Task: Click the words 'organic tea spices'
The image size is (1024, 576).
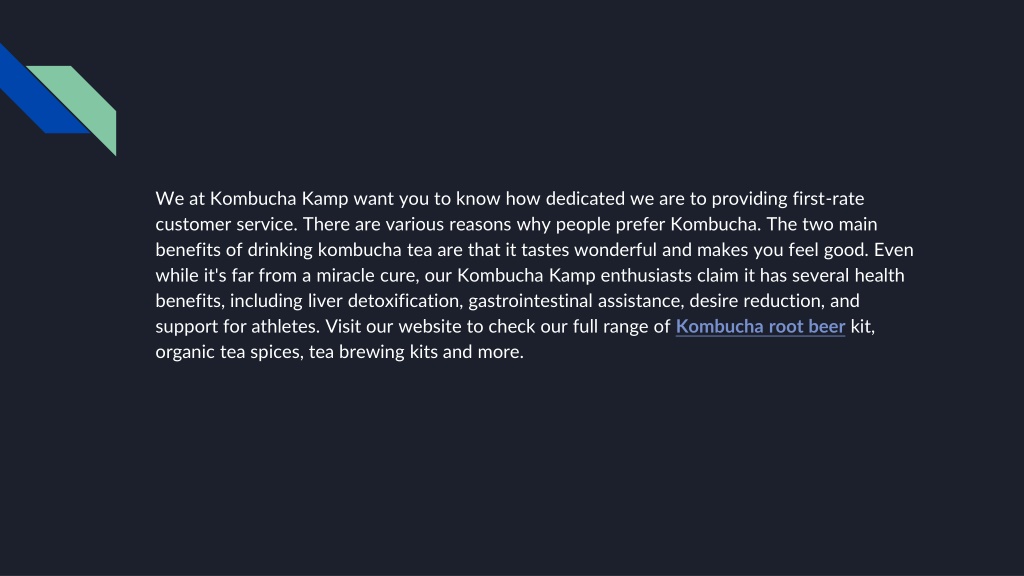Action: pos(230,352)
